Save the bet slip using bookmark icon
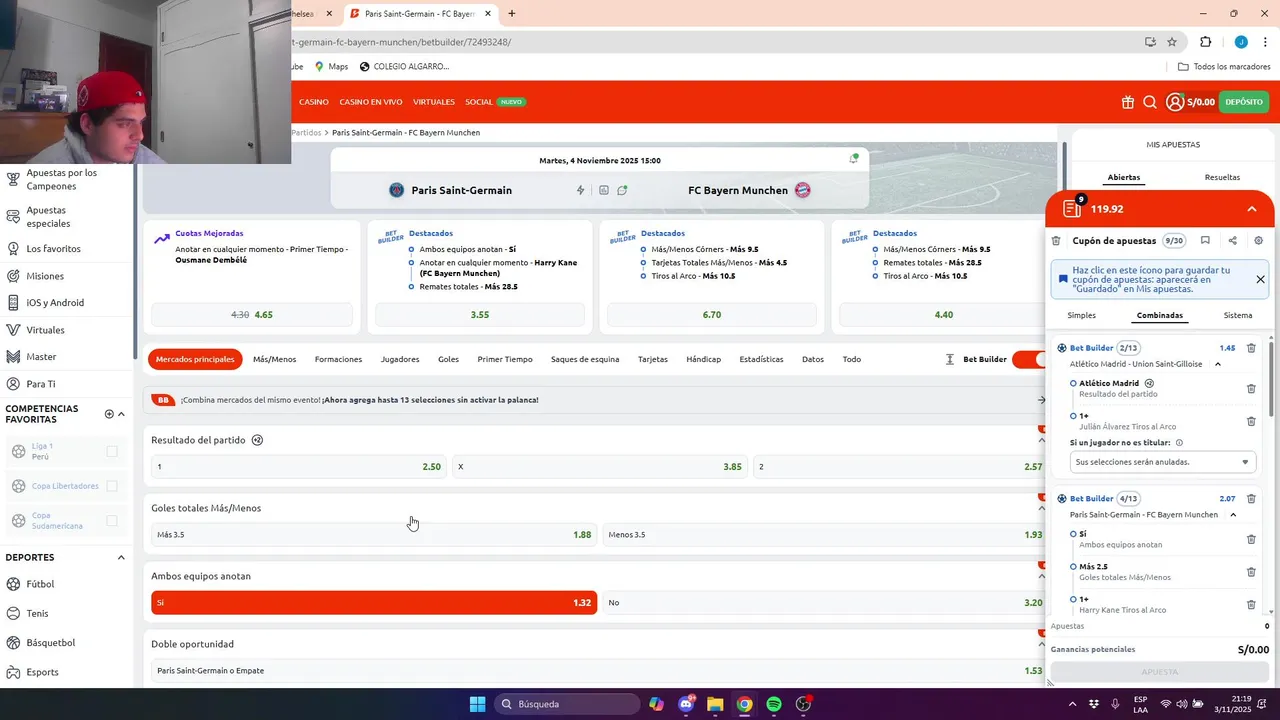The height and width of the screenshot is (720, 1280). coord(1205,241)
